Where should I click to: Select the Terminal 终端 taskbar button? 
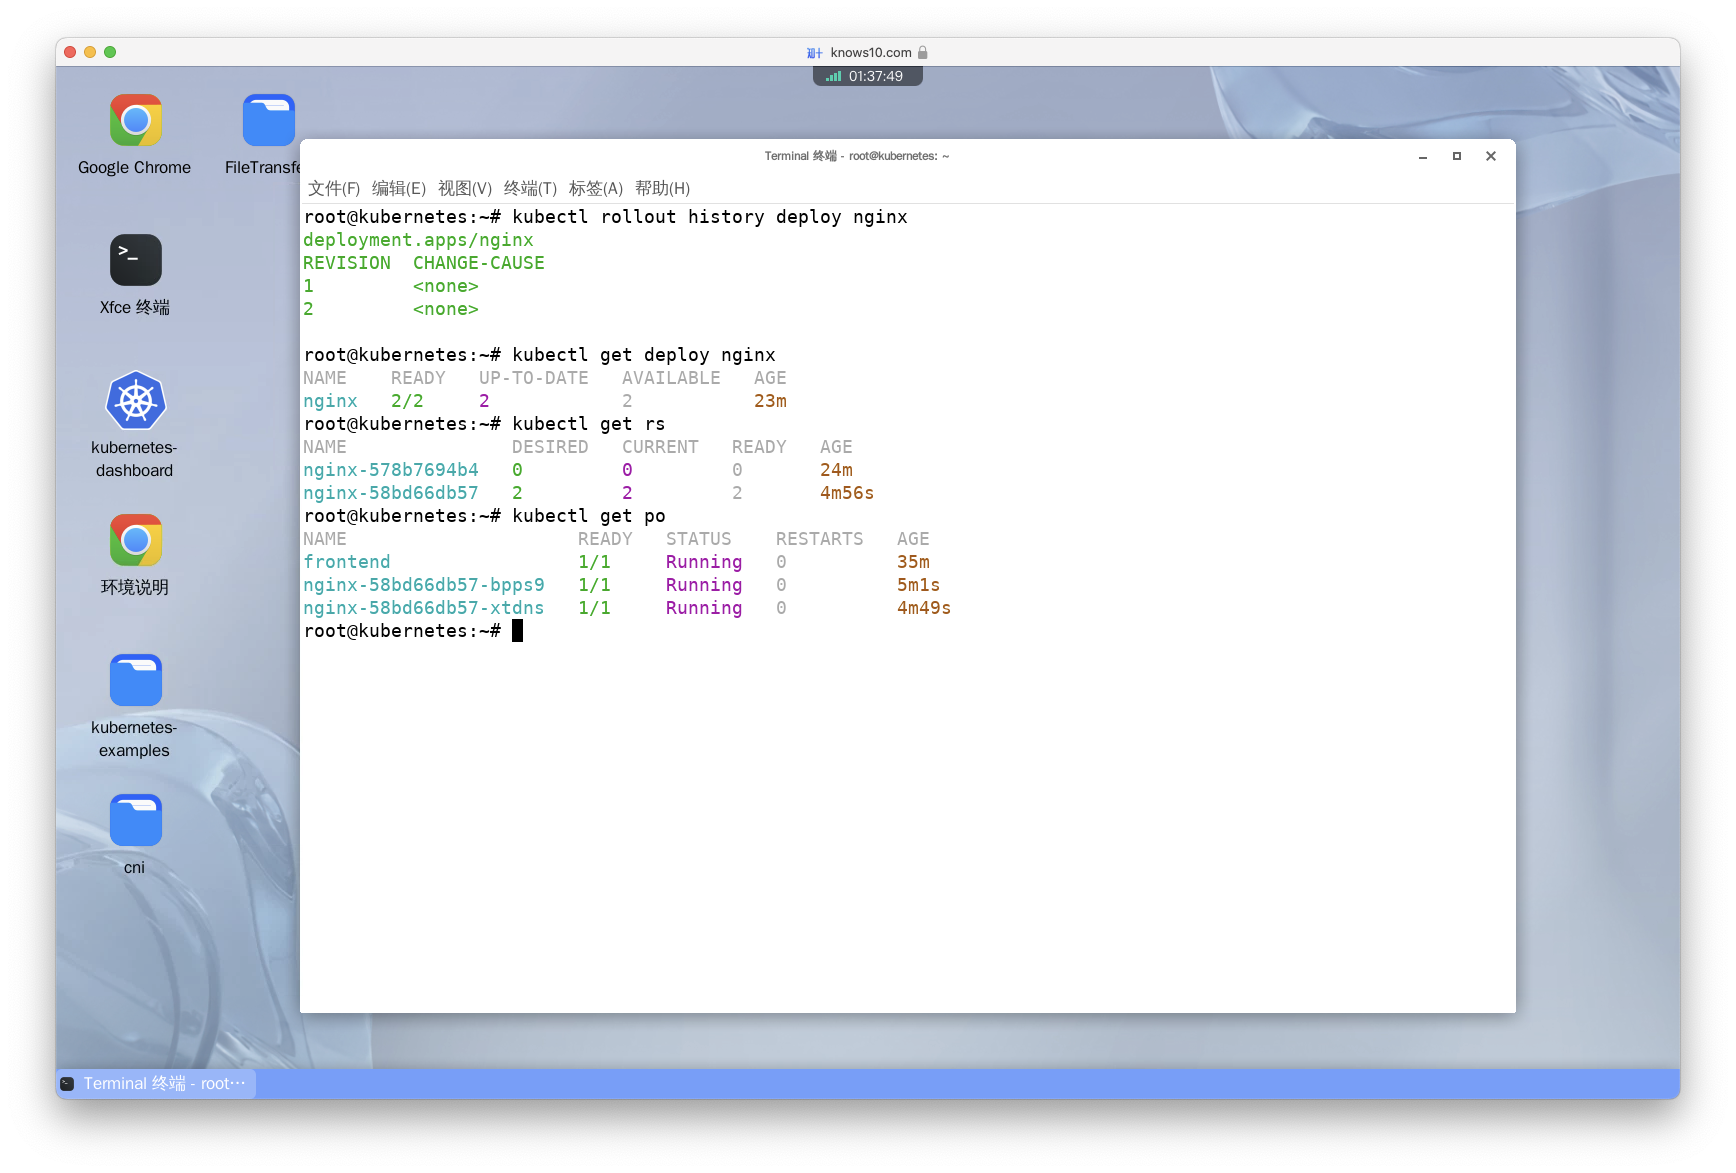[156, 1084]
